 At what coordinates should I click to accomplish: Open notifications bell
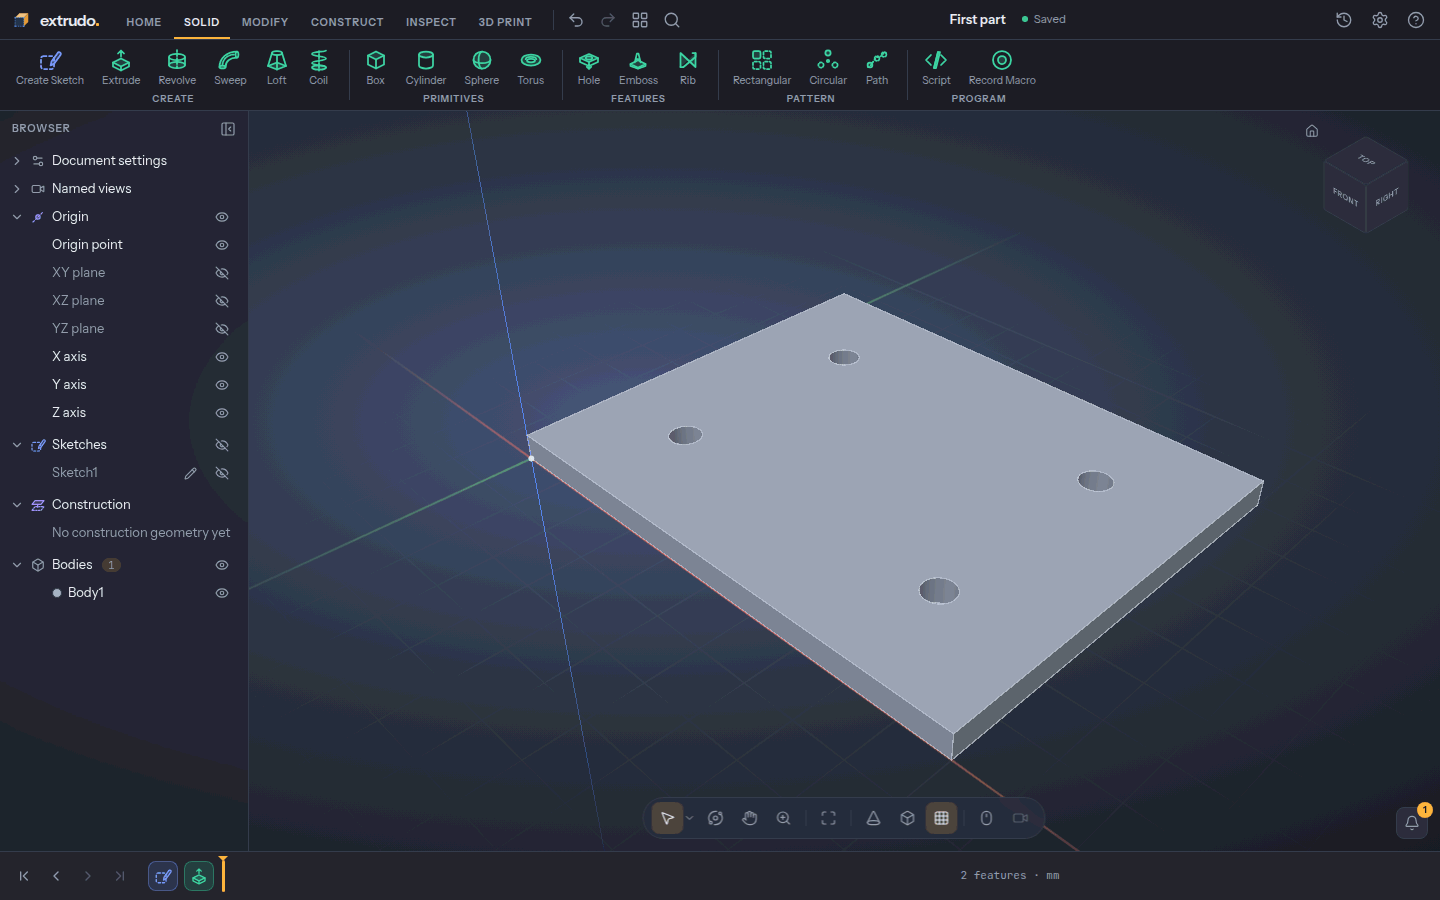1412,822
